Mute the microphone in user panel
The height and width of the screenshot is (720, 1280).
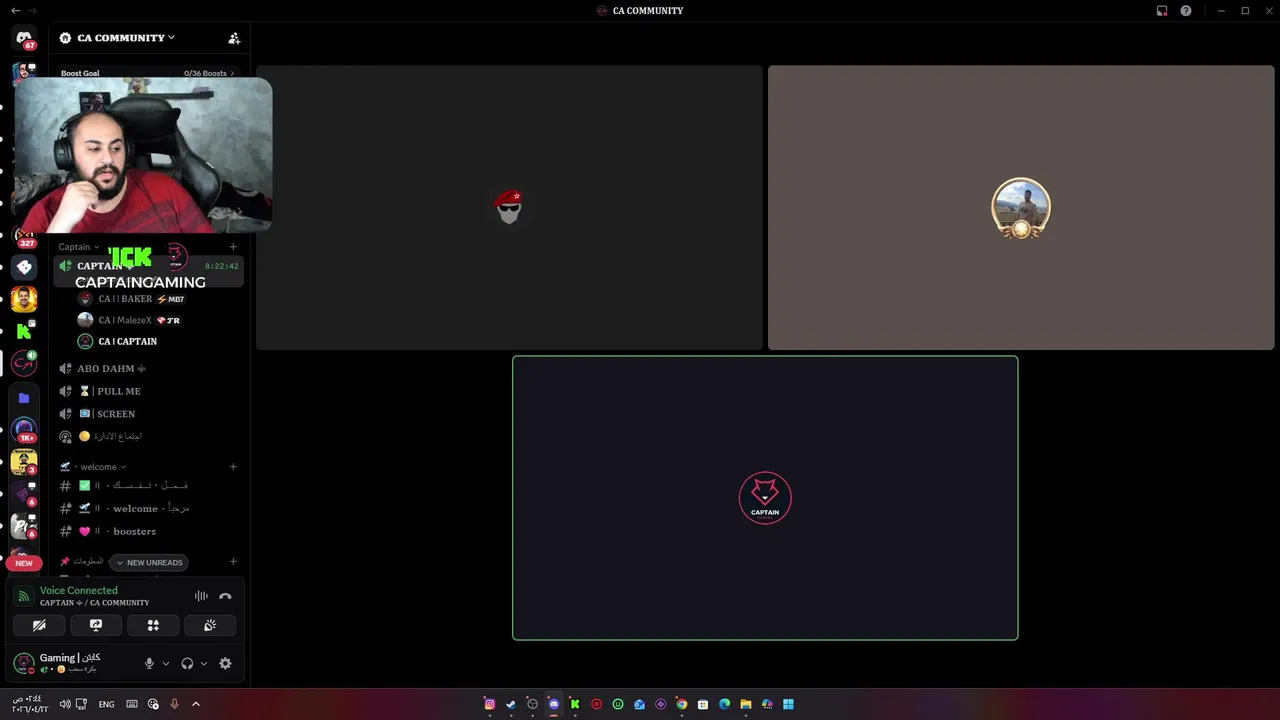click(149, 663)
